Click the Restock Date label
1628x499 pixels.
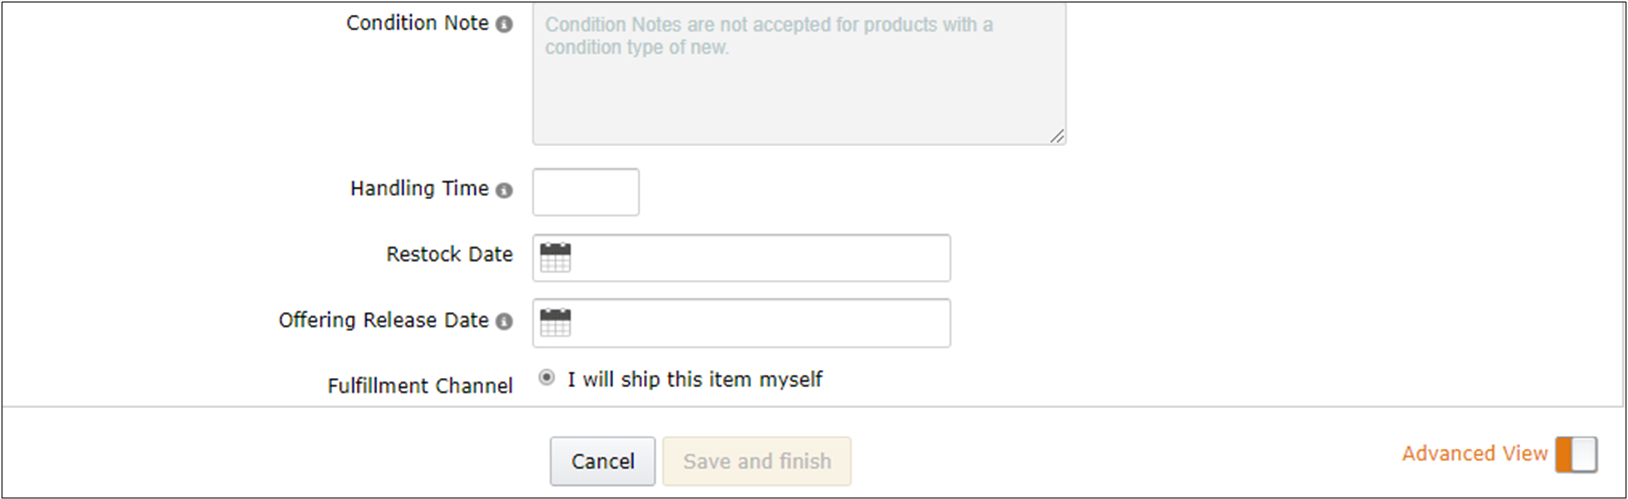pyautogui.click(x=449, y=255)
